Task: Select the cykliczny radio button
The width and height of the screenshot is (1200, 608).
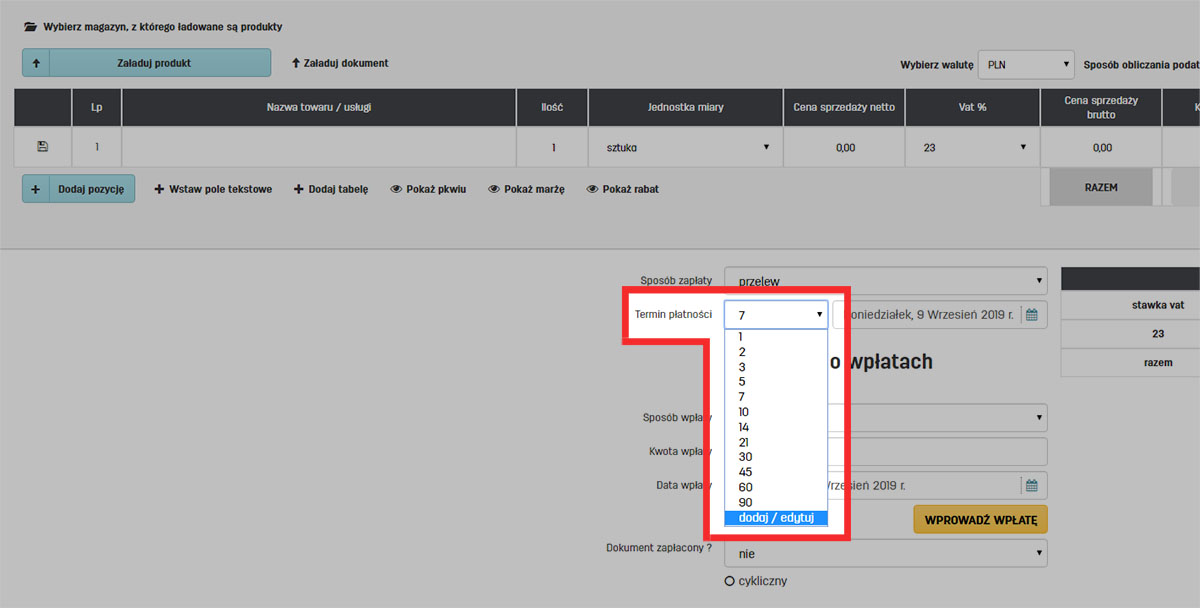Action: tap(729, 581)
